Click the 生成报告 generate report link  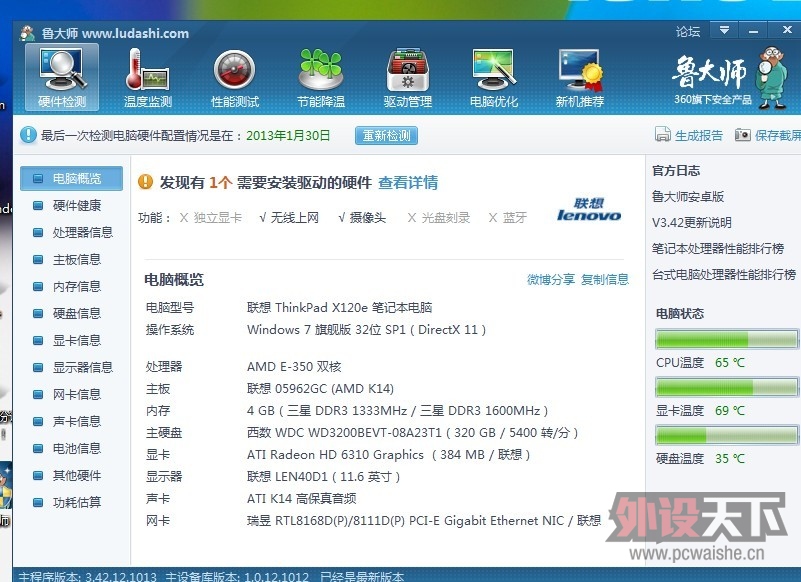(x=698, y=135)
